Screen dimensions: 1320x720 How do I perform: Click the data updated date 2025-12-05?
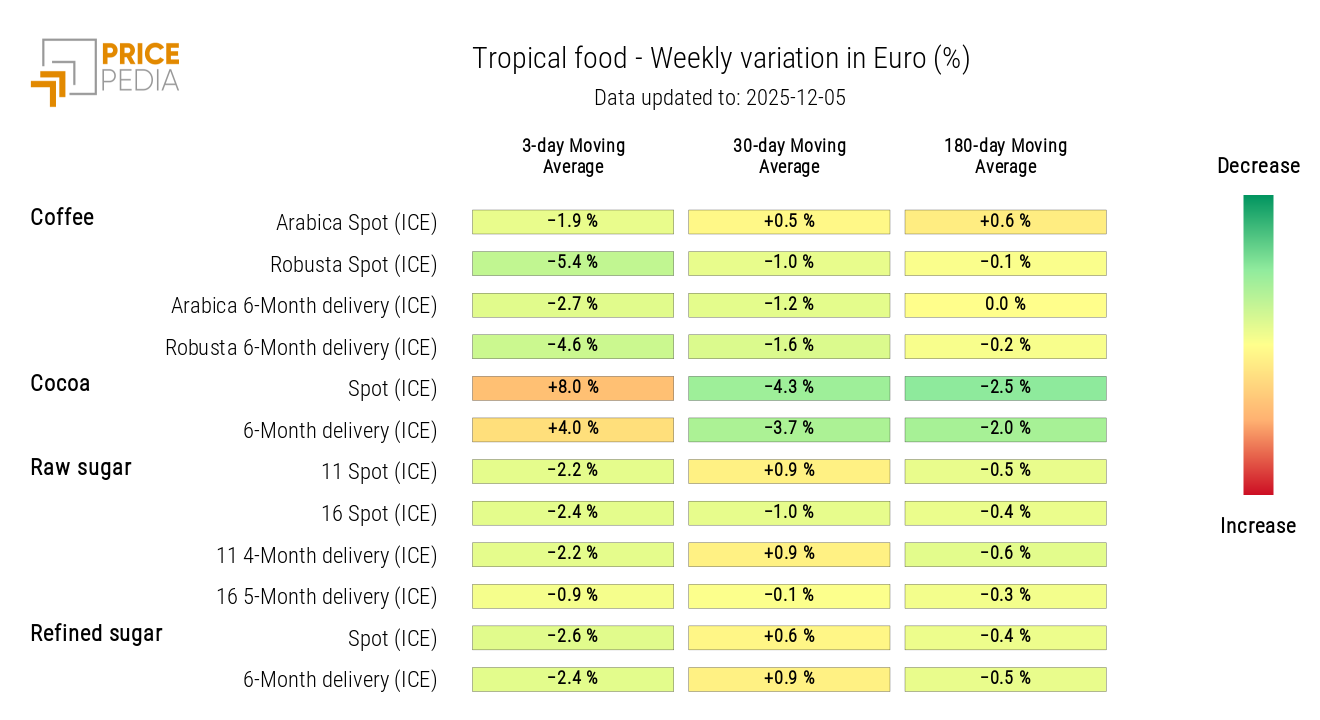pos(720,98)
